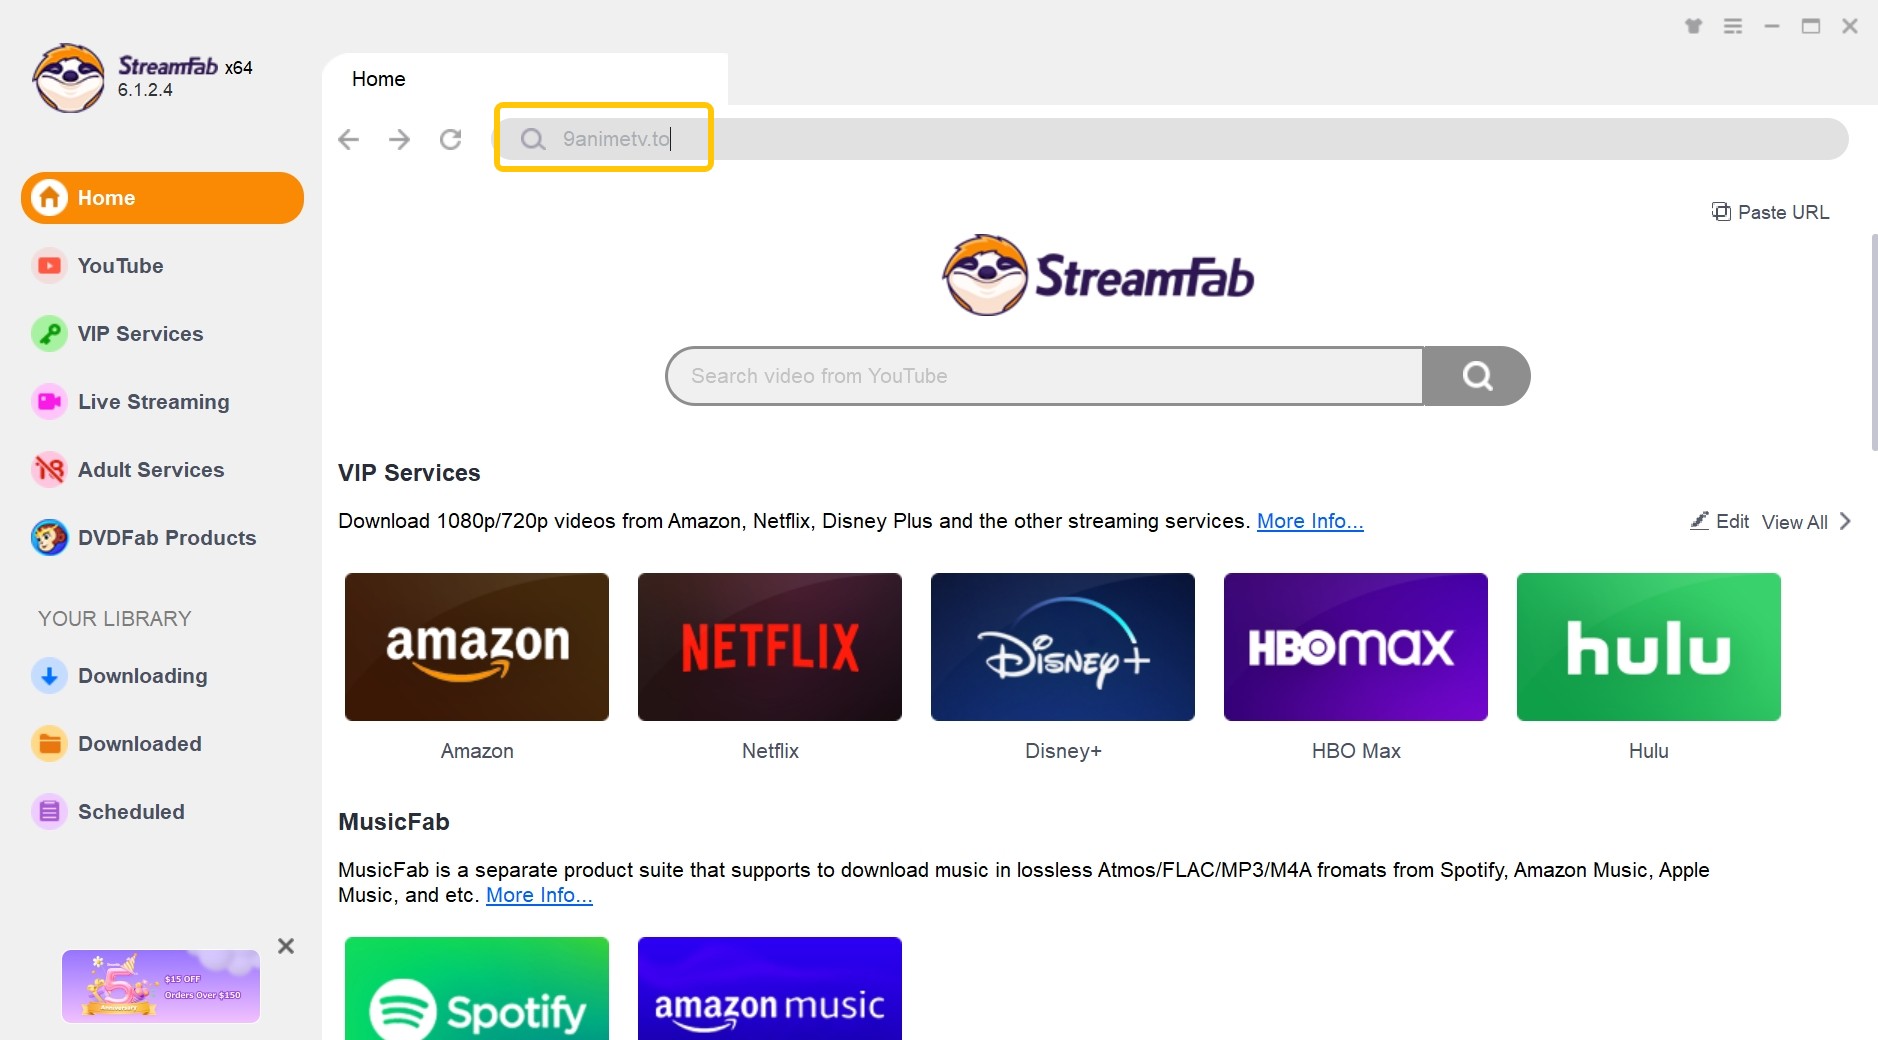The height and width of the screenshot is (1040, 1878).
Task: Select Home in the sidebar
Action: coord(162,198)
